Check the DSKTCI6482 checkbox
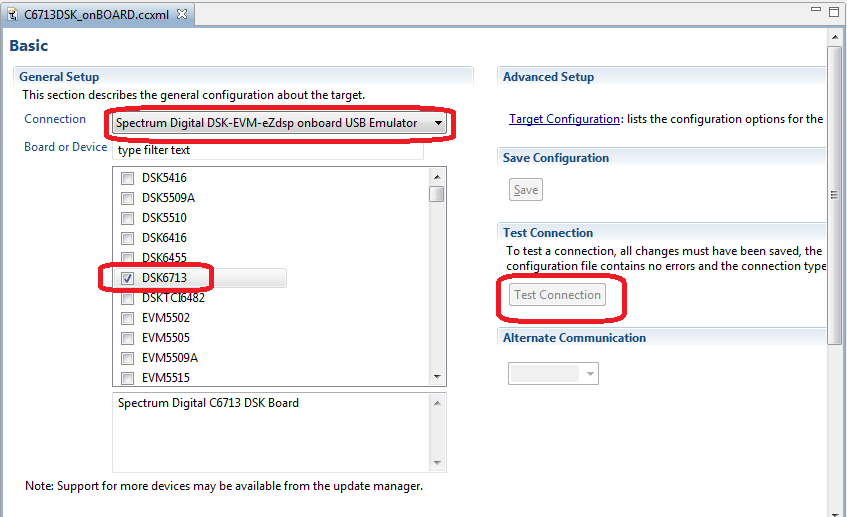 pos(127,298)
